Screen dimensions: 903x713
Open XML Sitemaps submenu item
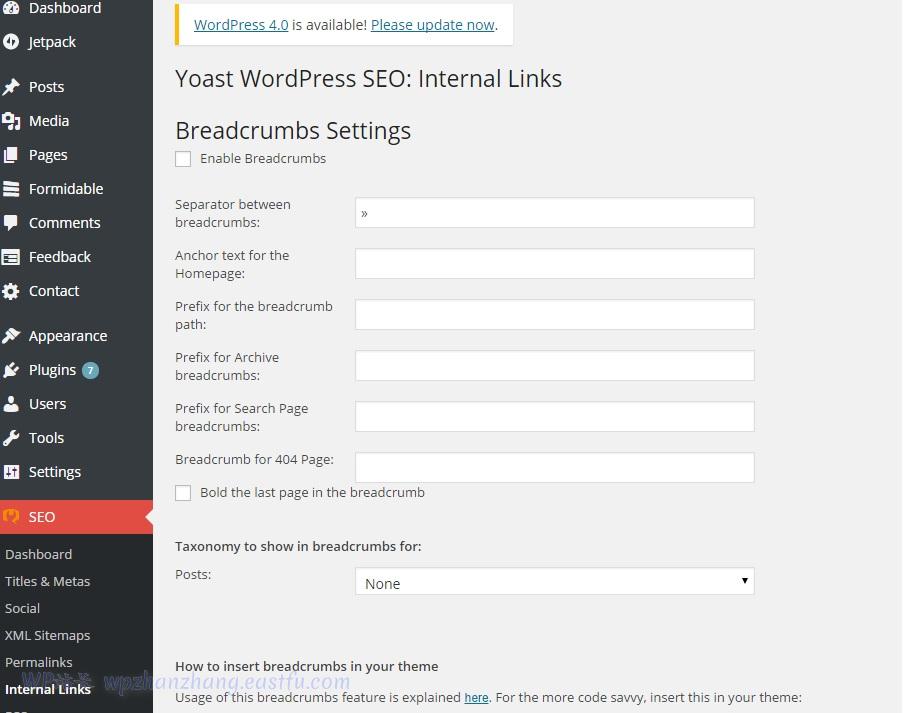click(x=47, y=635)
